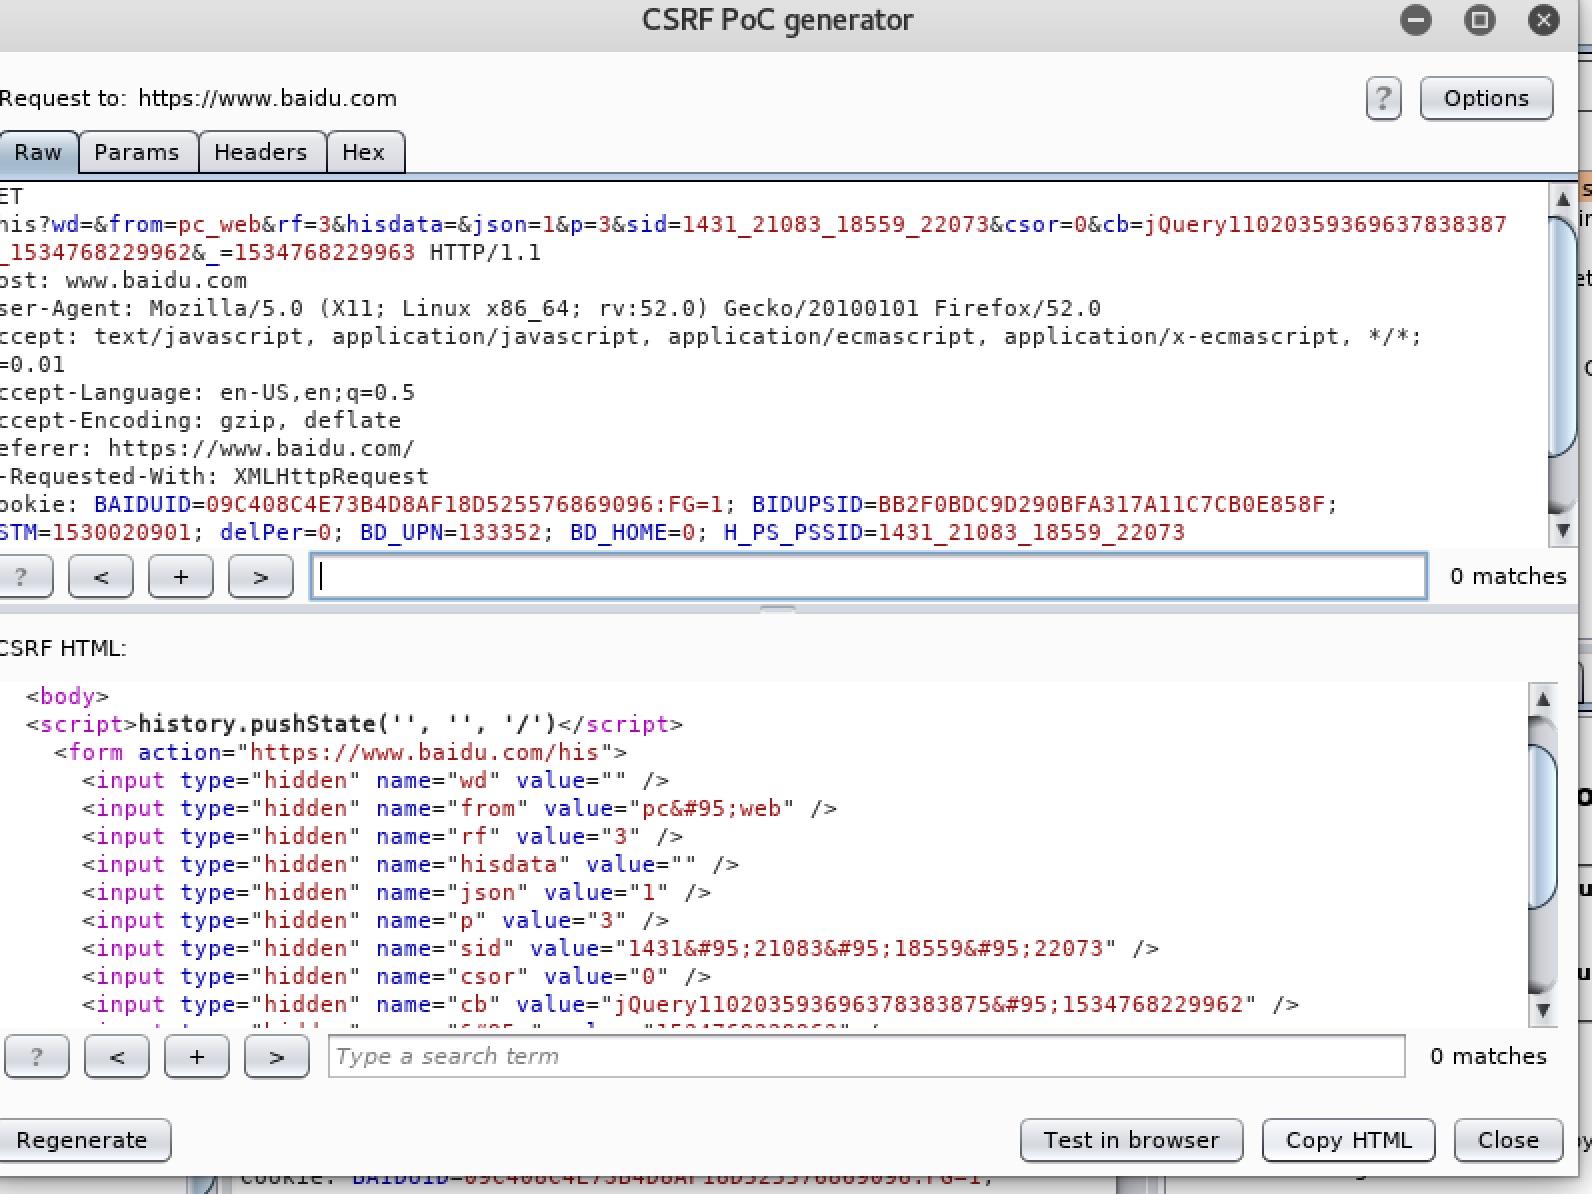
Task: Click request pane scrollbar up arrow
Action: (x=1563, y=199)
